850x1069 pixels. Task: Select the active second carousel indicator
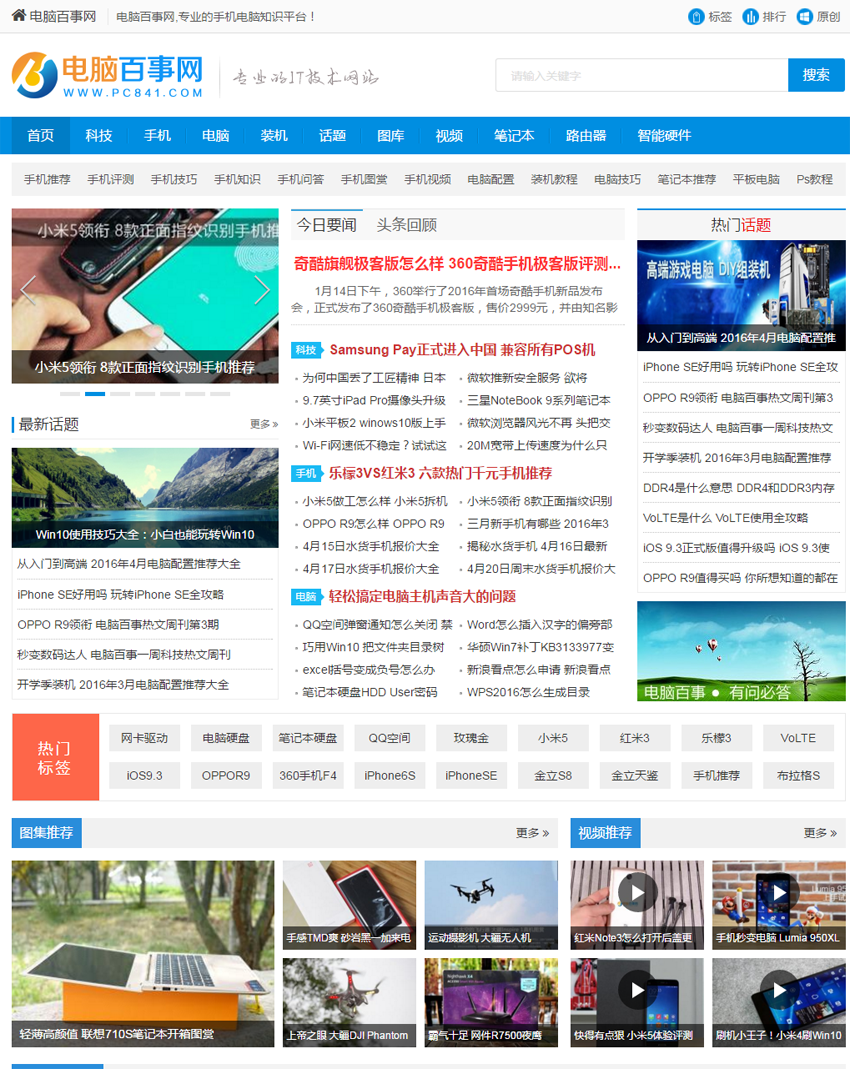click(95, 394)
